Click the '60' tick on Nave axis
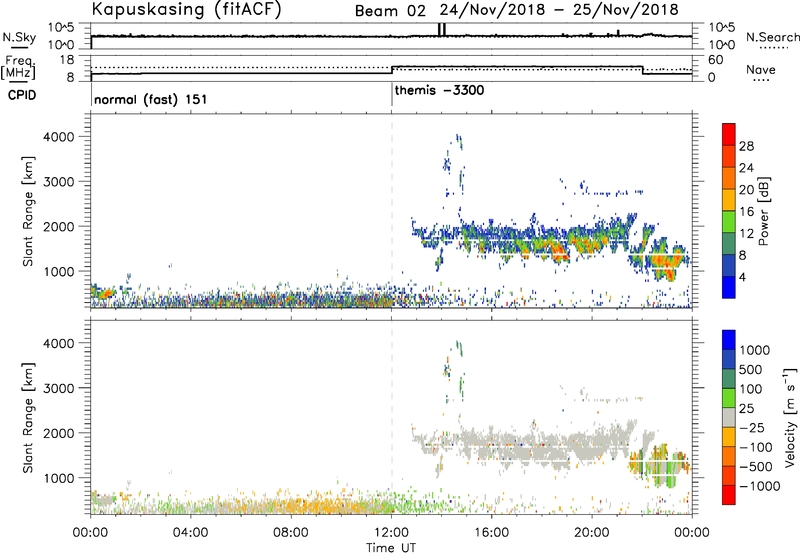This screenshot has width=800, height=554. pos(716,60)
